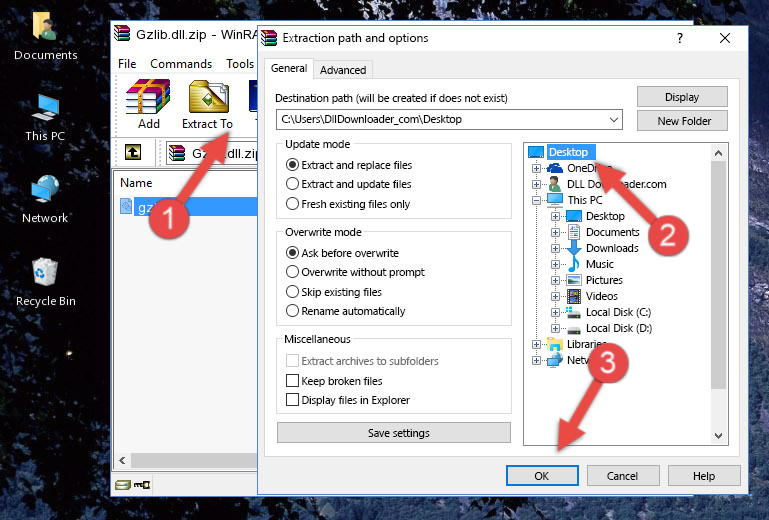Select the Downloads folder in tree
Image resolution: width=769 pixels, height=520 pixels.
pos(612,248)
